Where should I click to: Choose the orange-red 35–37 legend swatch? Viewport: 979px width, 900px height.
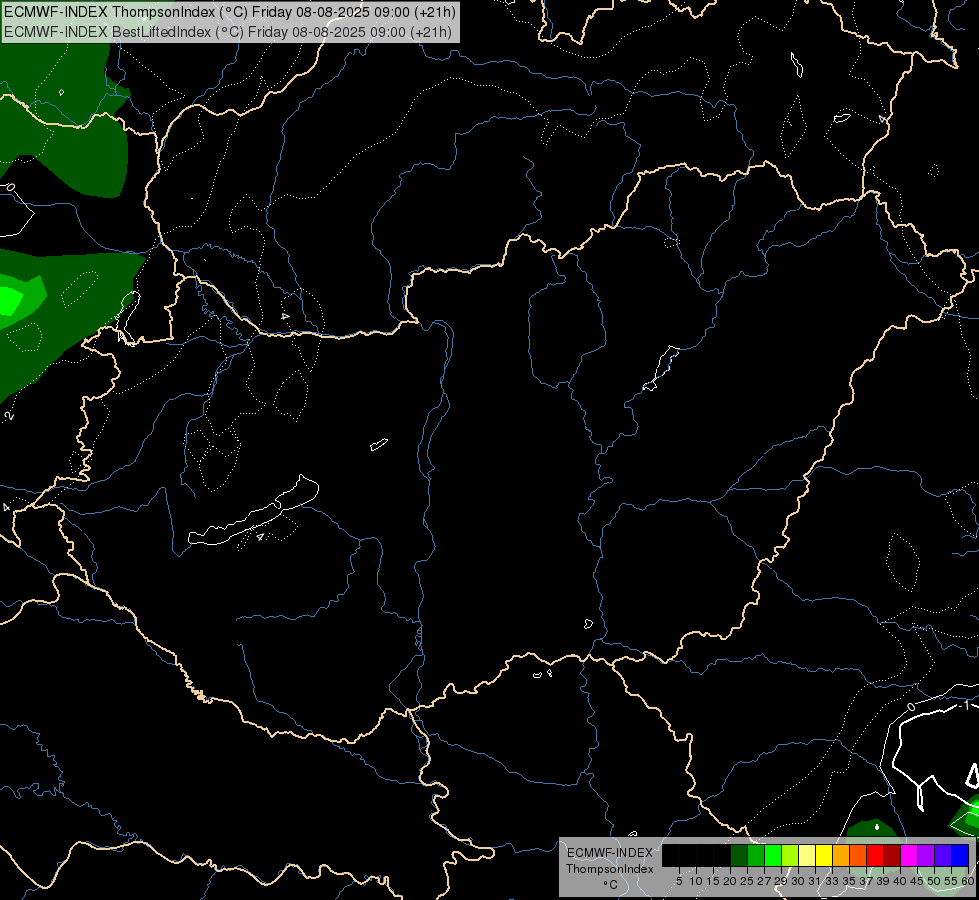pyautogui.click(x=858, y=855)
